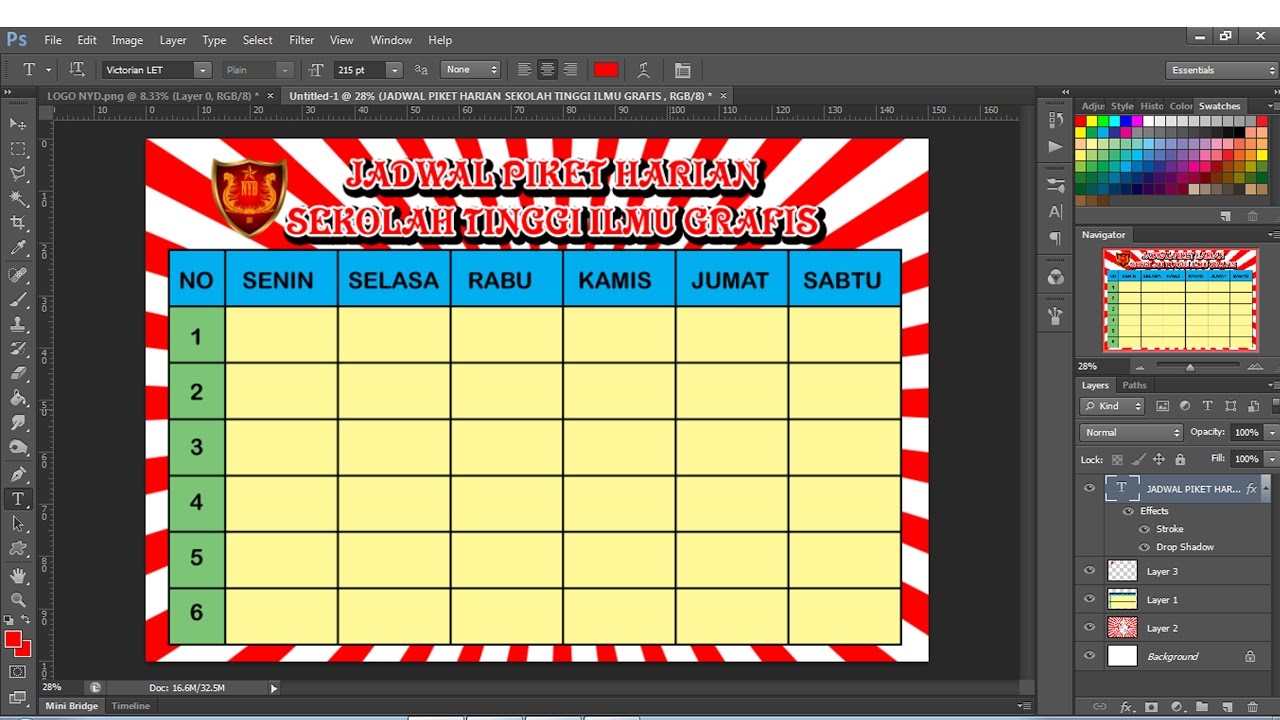
Task: Click the delete layer trash icon
Action: 1254,707
